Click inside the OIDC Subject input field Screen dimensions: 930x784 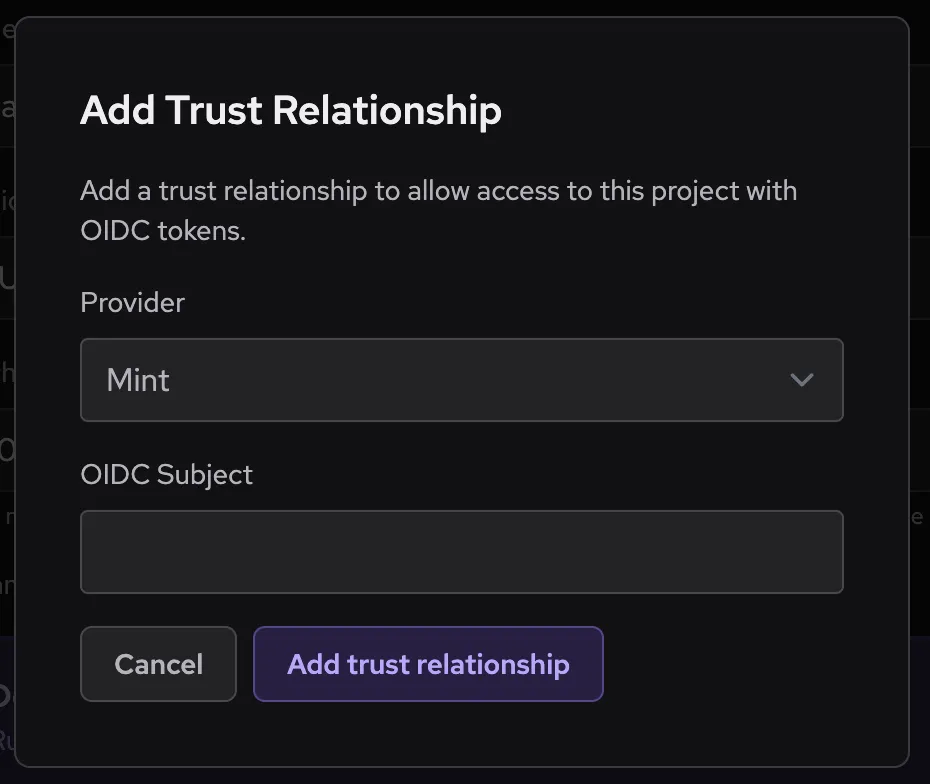pos(462,551)
